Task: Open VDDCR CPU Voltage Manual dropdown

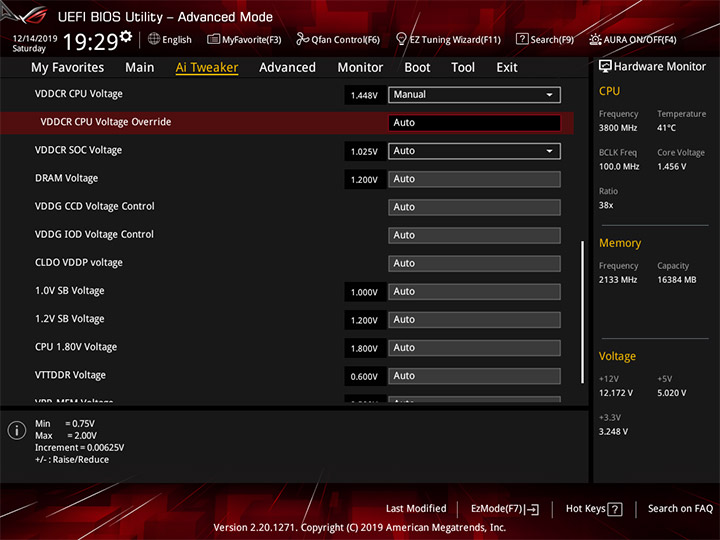Action: pyautogui.click(x=474, y=95)
